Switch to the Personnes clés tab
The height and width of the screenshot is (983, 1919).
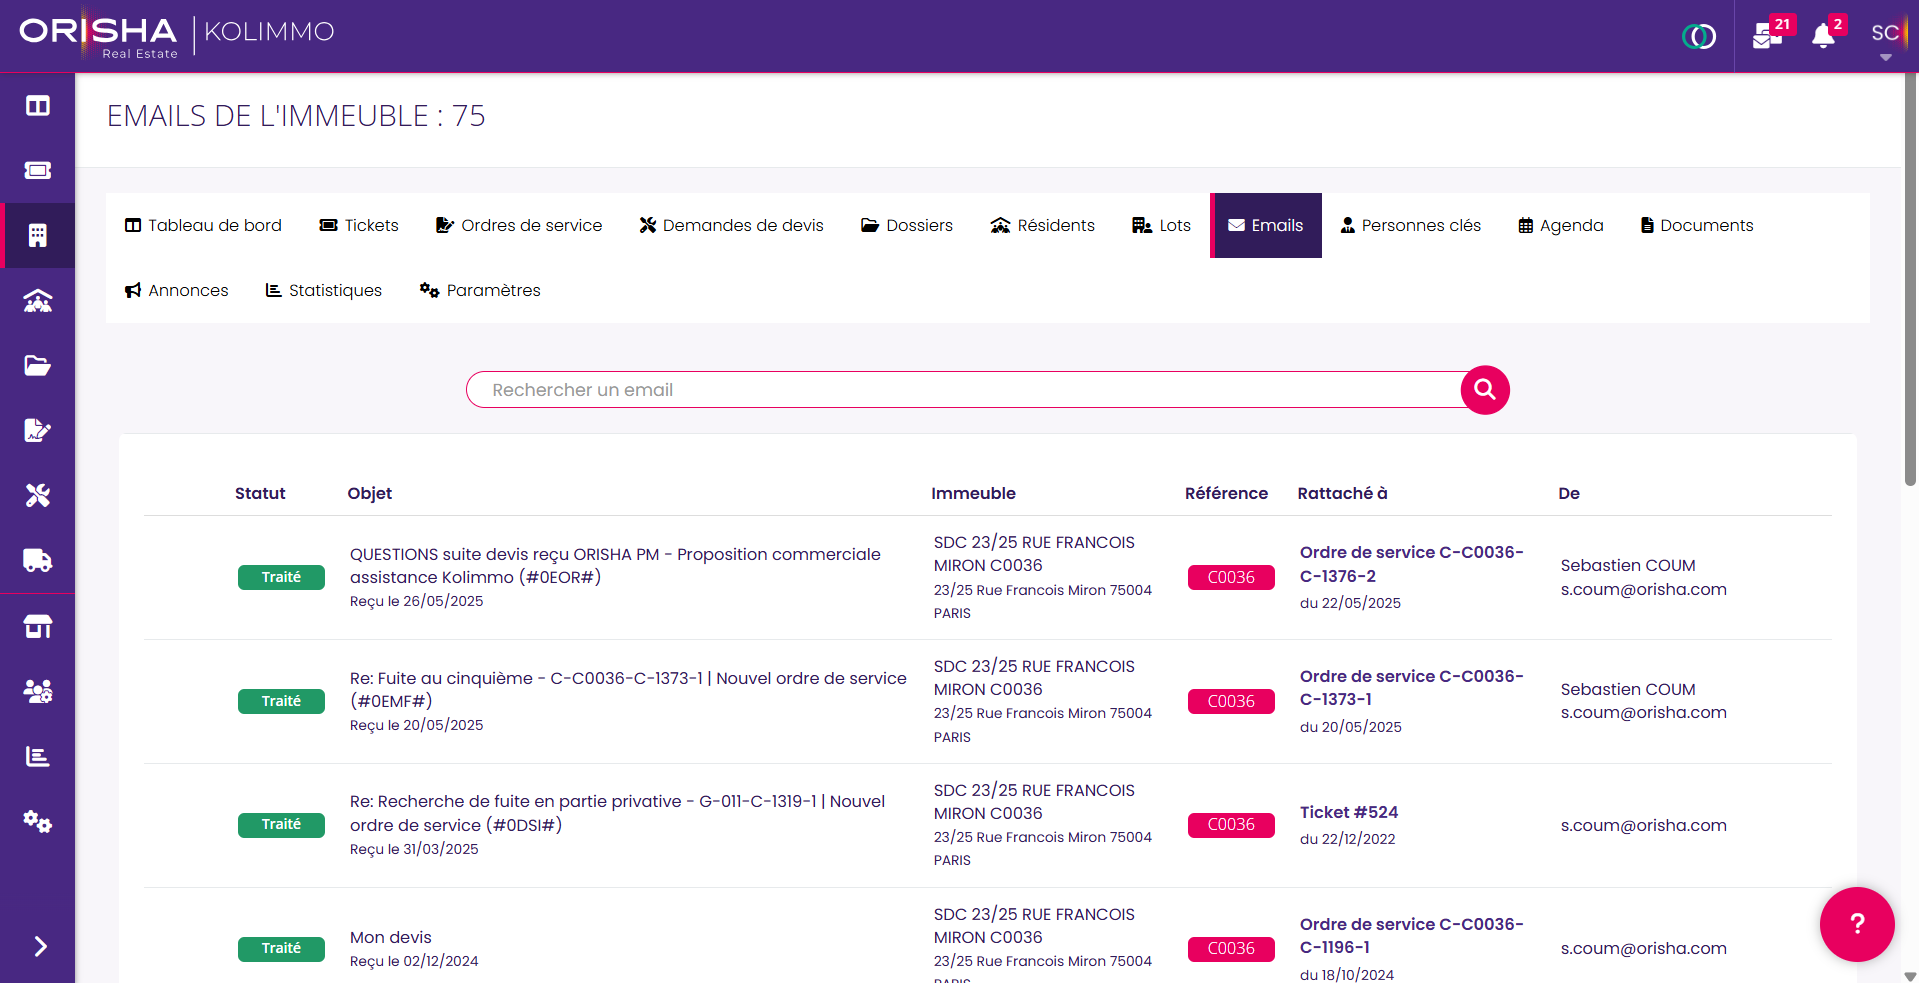[x=1411, y=226]
